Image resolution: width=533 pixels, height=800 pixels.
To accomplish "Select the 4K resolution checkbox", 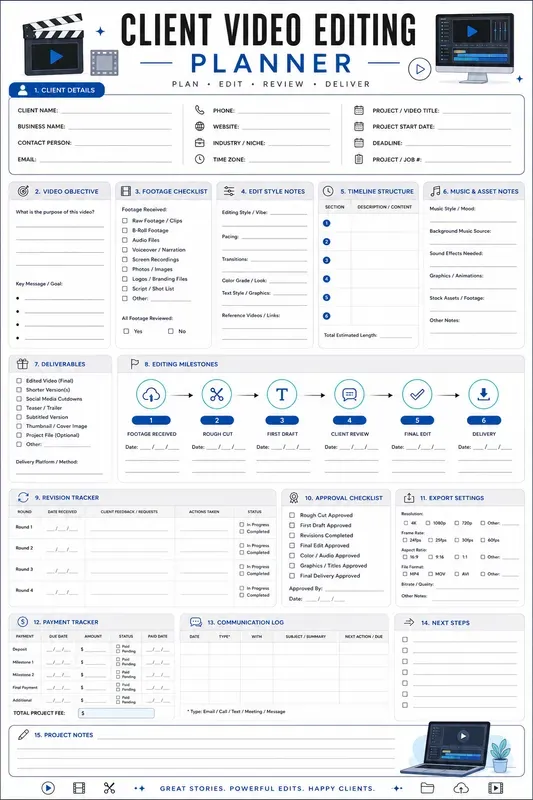I will coord(405,522).
